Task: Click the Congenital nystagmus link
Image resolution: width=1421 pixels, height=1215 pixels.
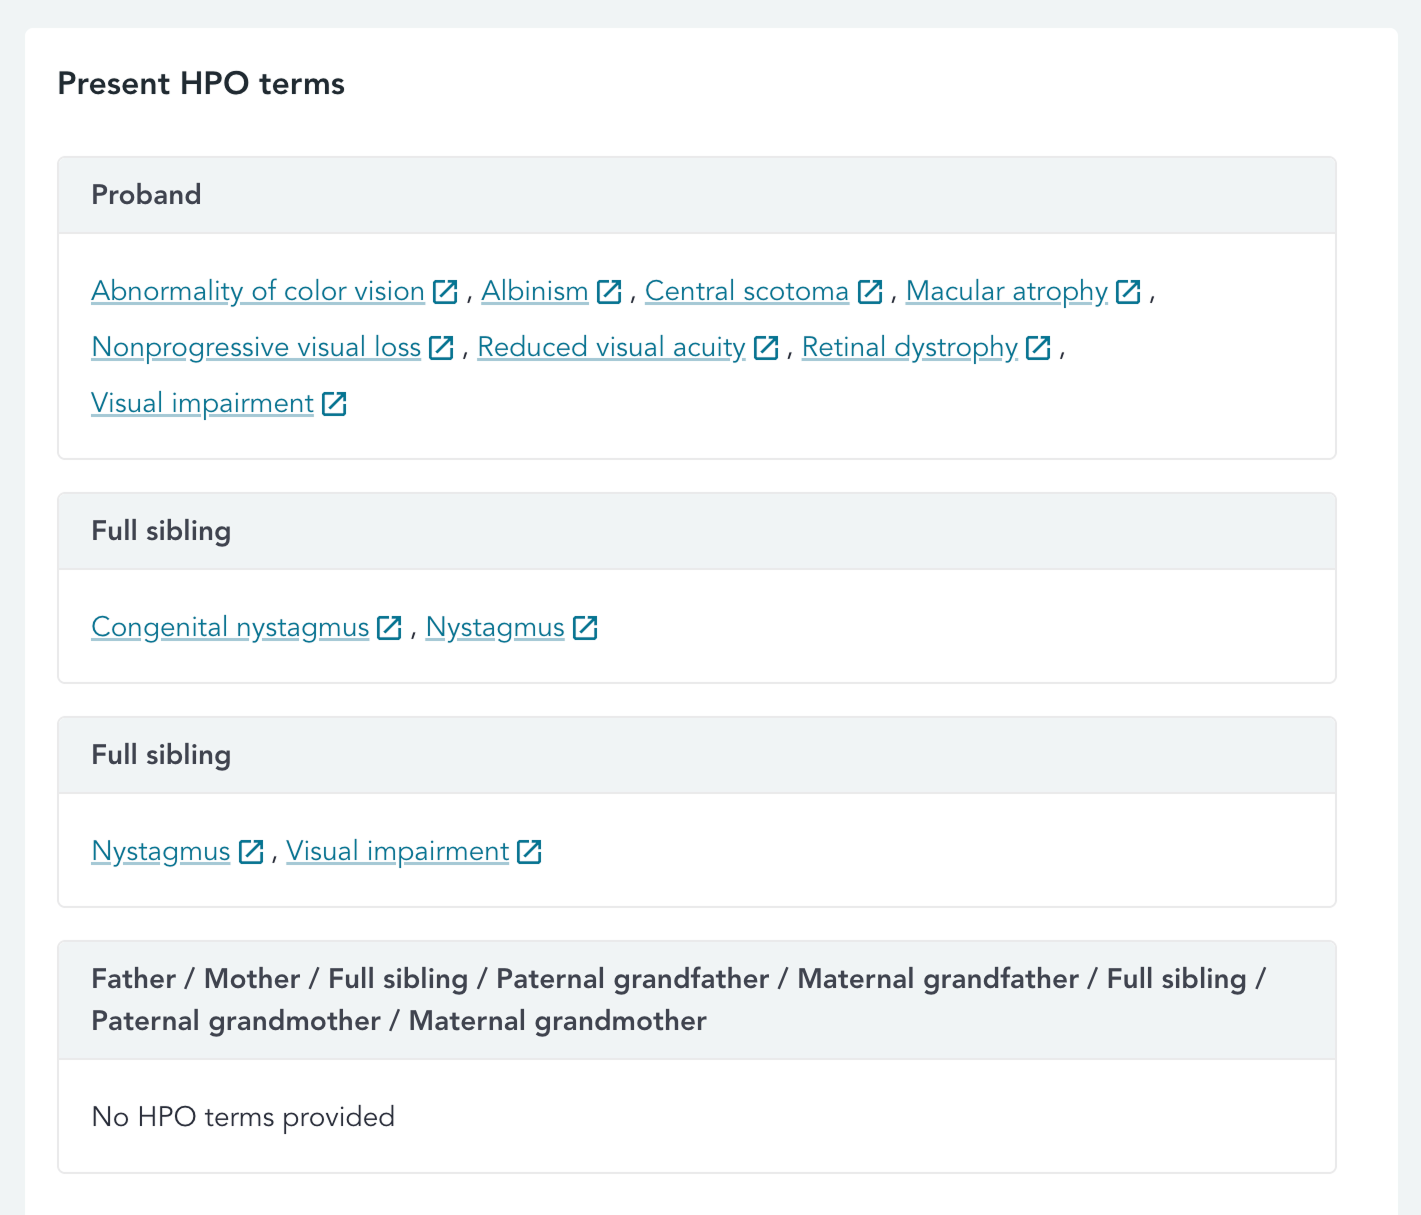Action: tap(229, 627)
